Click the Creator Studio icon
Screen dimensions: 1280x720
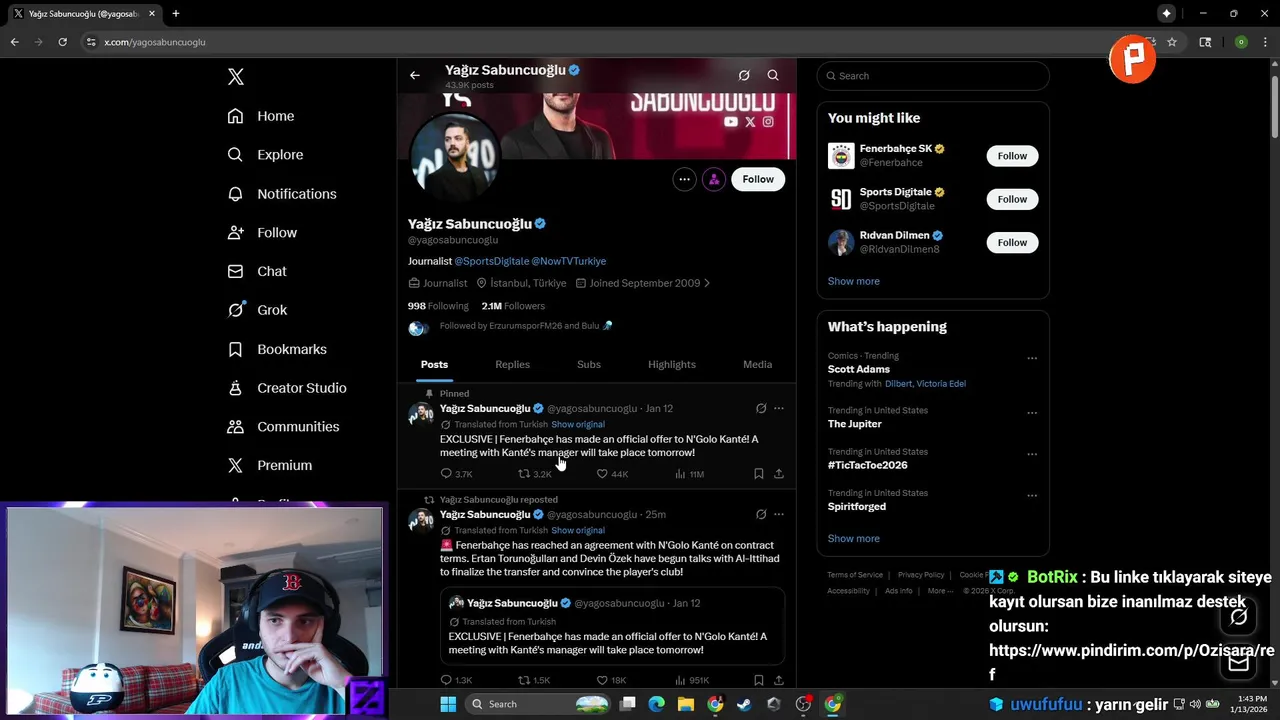[235, 388]
